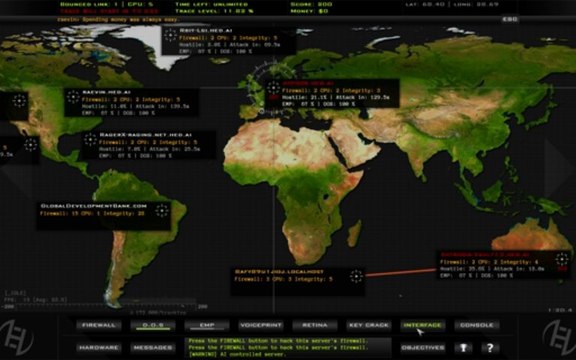
Task: Click the Trace level percentage readout
Action: pyautogui.click(x=214, y=11)
